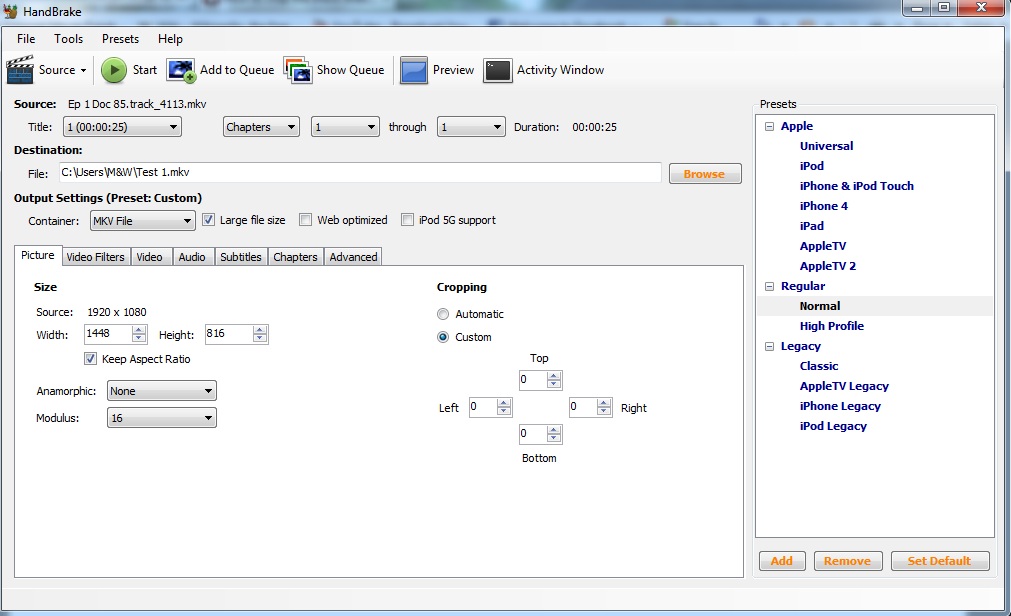Increase Left crop value spinner

pos(504,403)
